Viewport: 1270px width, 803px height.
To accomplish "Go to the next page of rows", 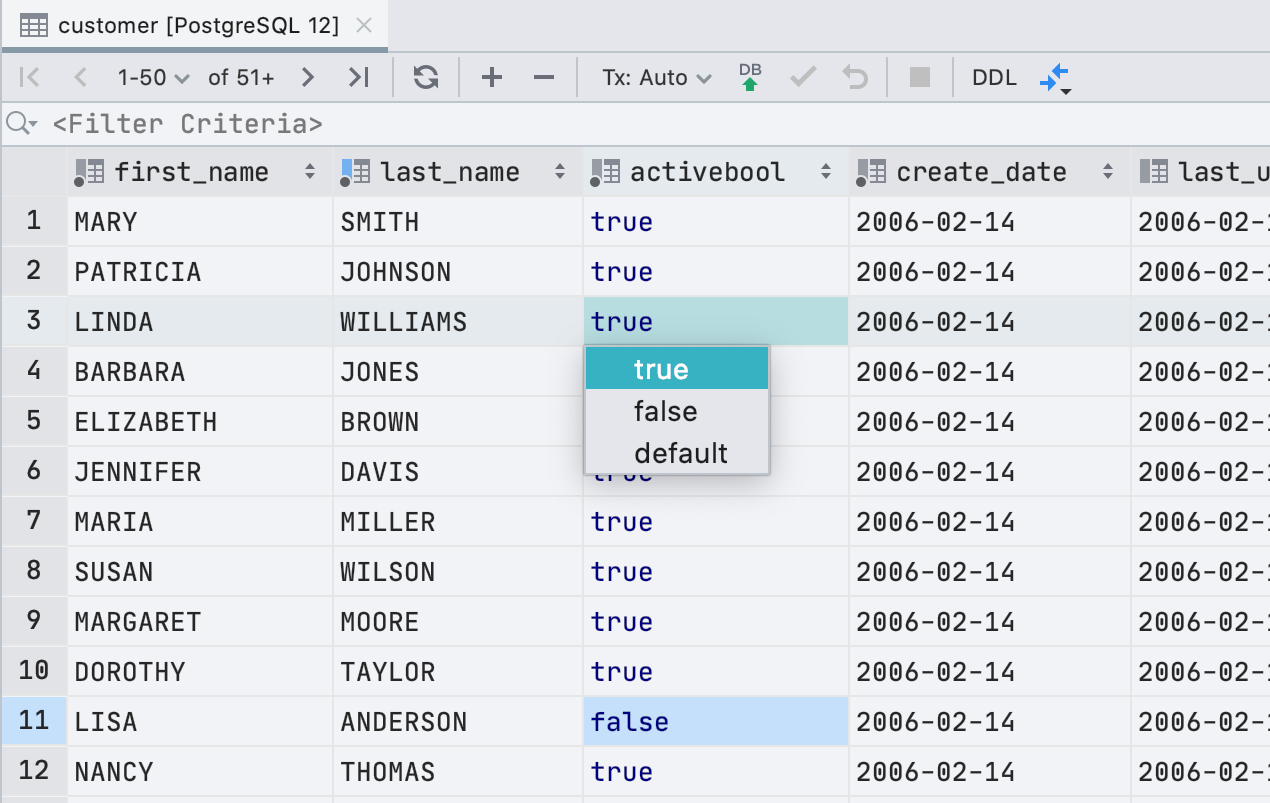I will [308, 77].
